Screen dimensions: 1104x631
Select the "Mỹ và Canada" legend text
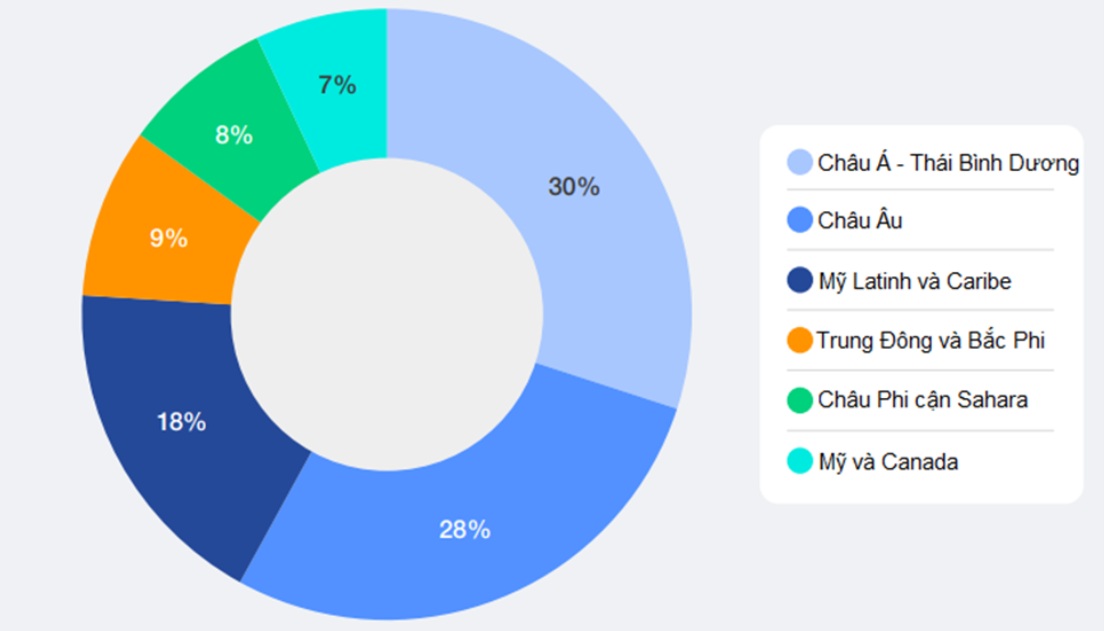(x=888, y=461)
